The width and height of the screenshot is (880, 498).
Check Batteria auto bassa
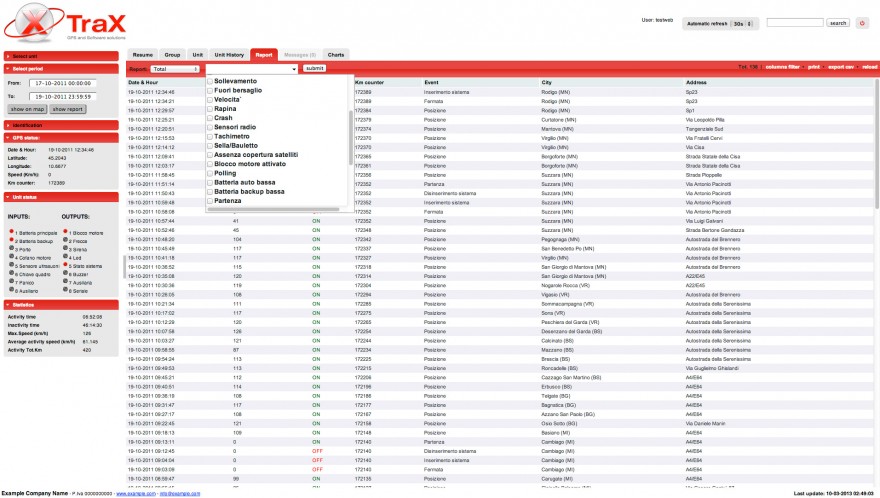pos(210,182)
